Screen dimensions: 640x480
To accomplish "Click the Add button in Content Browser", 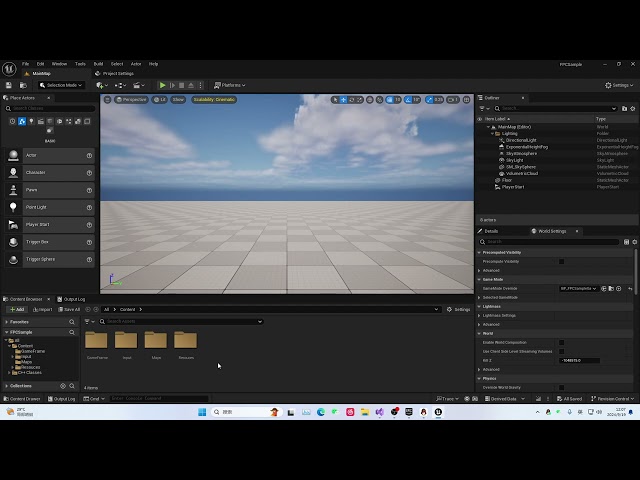I will pyautogui.click(x=17, y=309).
